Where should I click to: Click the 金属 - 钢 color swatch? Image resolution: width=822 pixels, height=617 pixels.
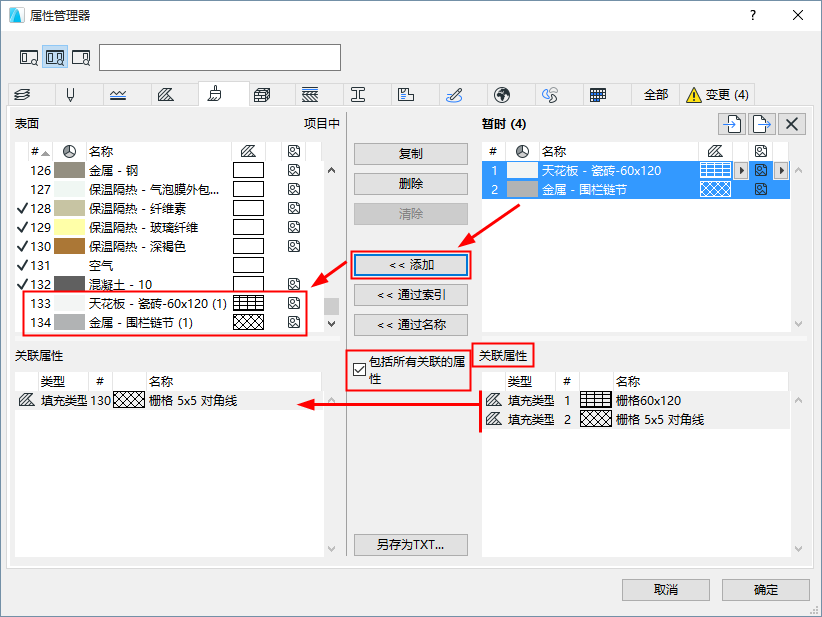point(69,170)
